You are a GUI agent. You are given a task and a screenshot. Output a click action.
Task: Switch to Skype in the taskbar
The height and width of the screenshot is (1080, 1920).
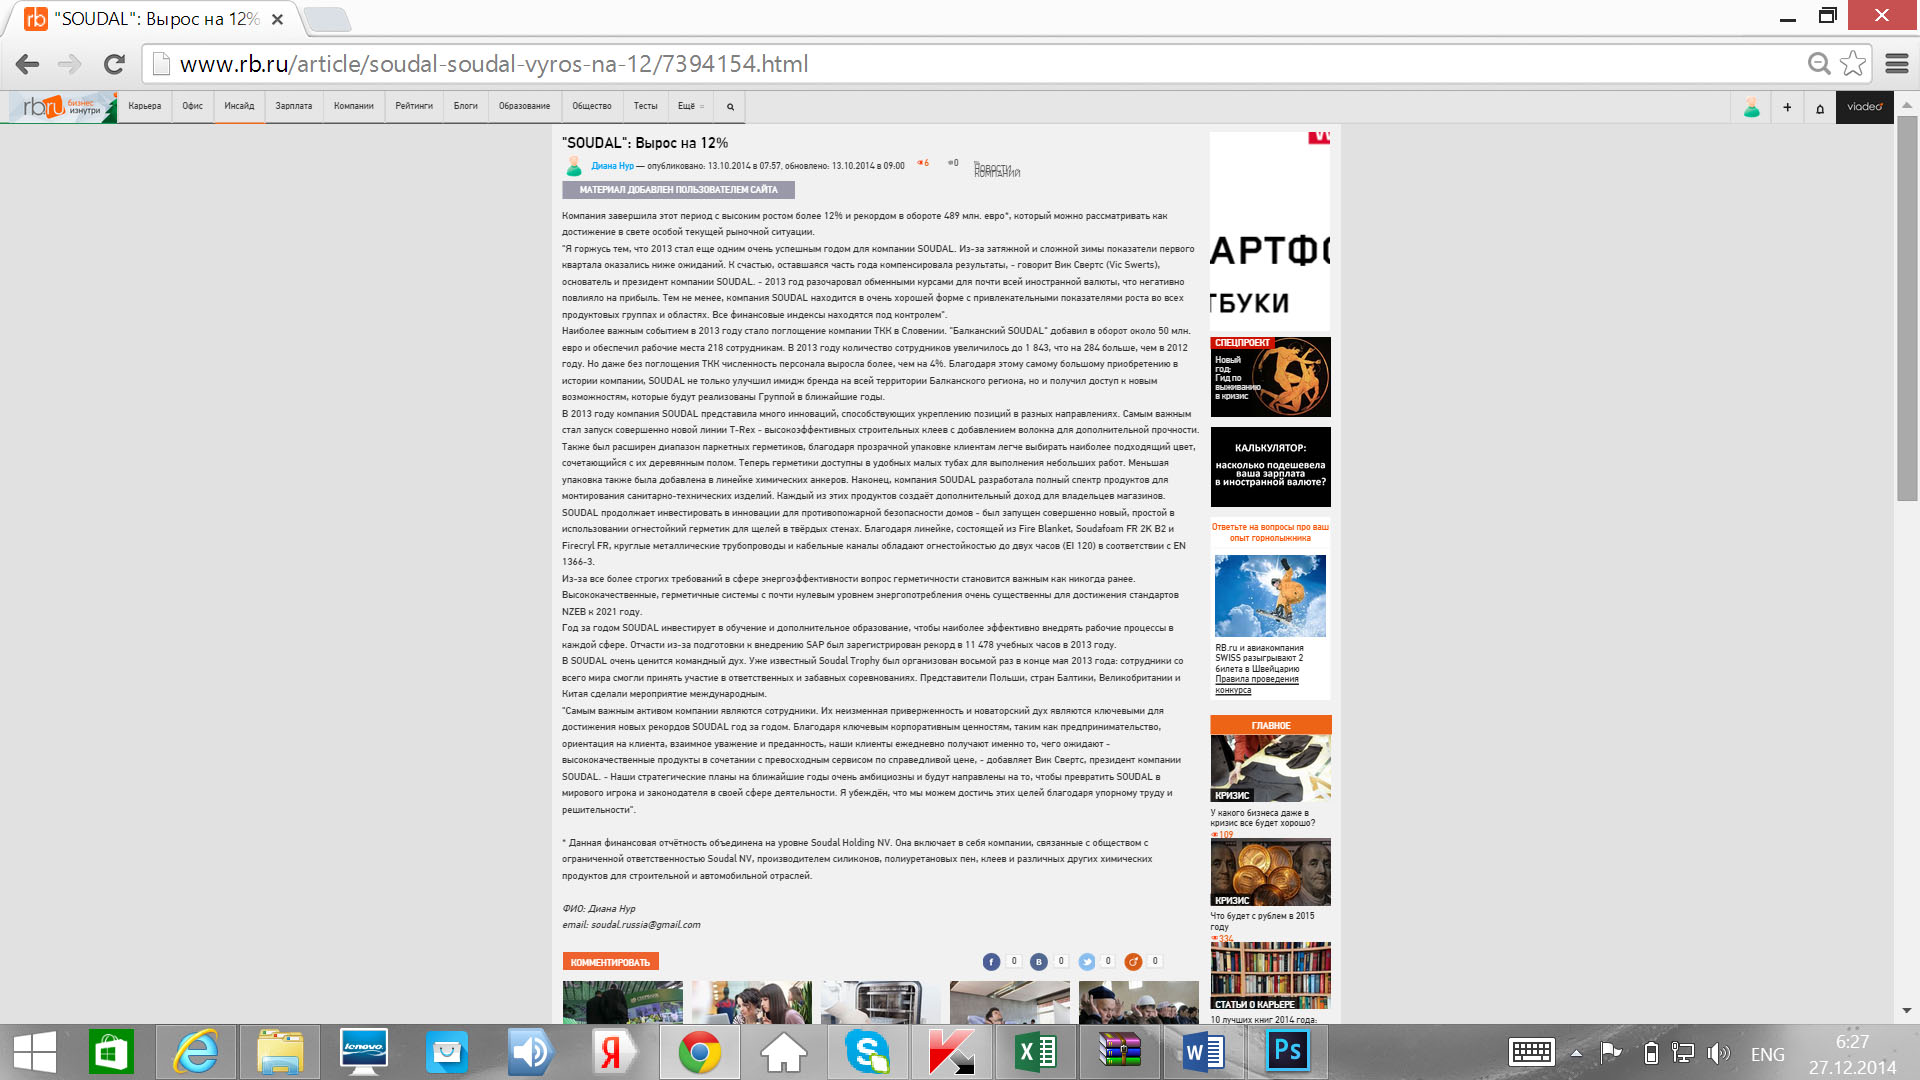coord(867,1052)
